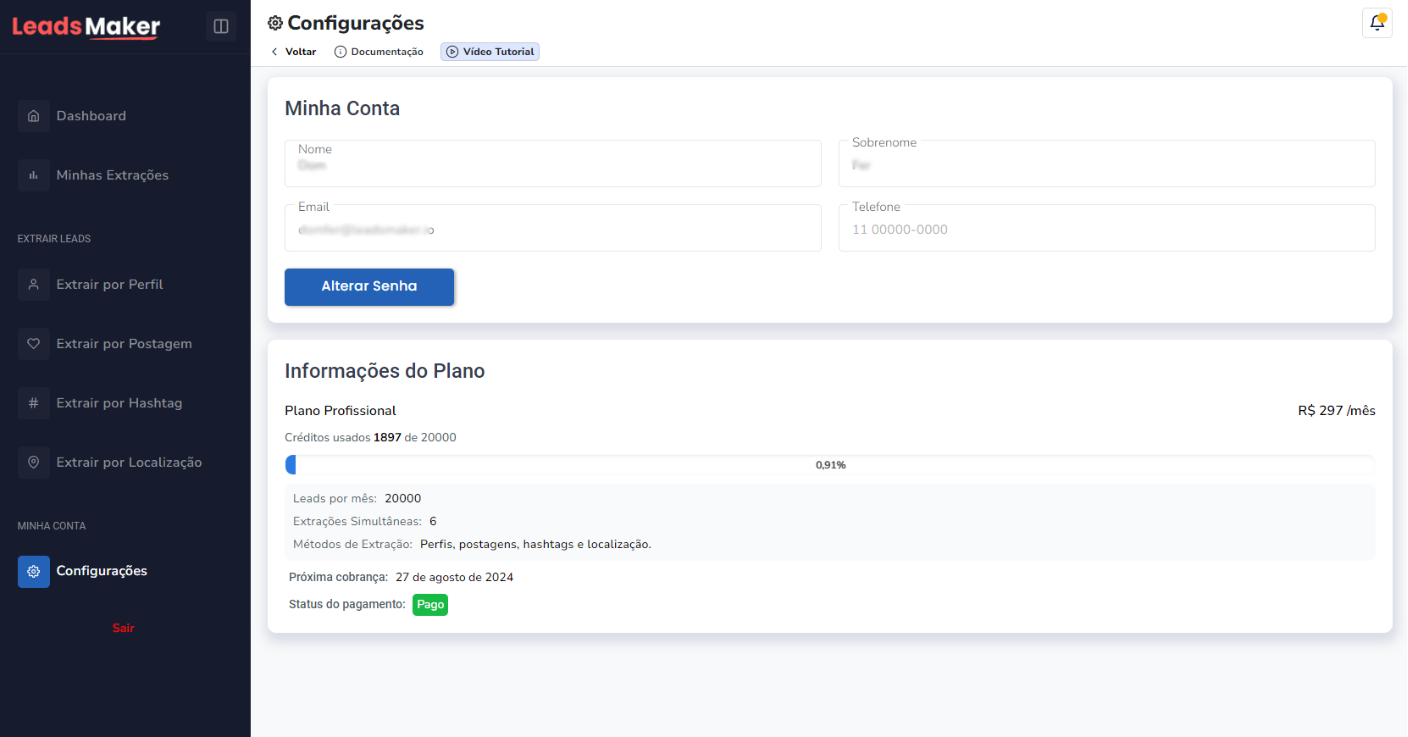The image size is (1408, 737).
Task: Open the Dashboard from the sidebar
Action: click(33, 115)
